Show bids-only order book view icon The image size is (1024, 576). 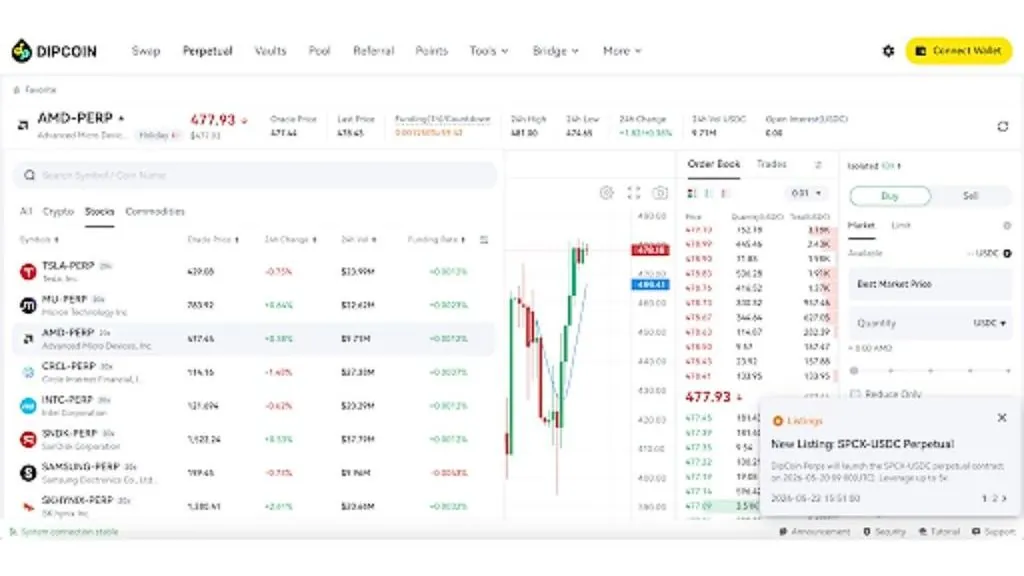click(x=707, y=193)
